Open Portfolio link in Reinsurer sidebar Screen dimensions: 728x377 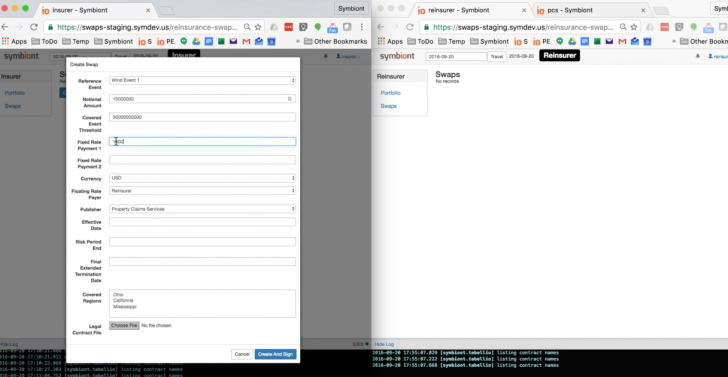click(x=390, y=93)
